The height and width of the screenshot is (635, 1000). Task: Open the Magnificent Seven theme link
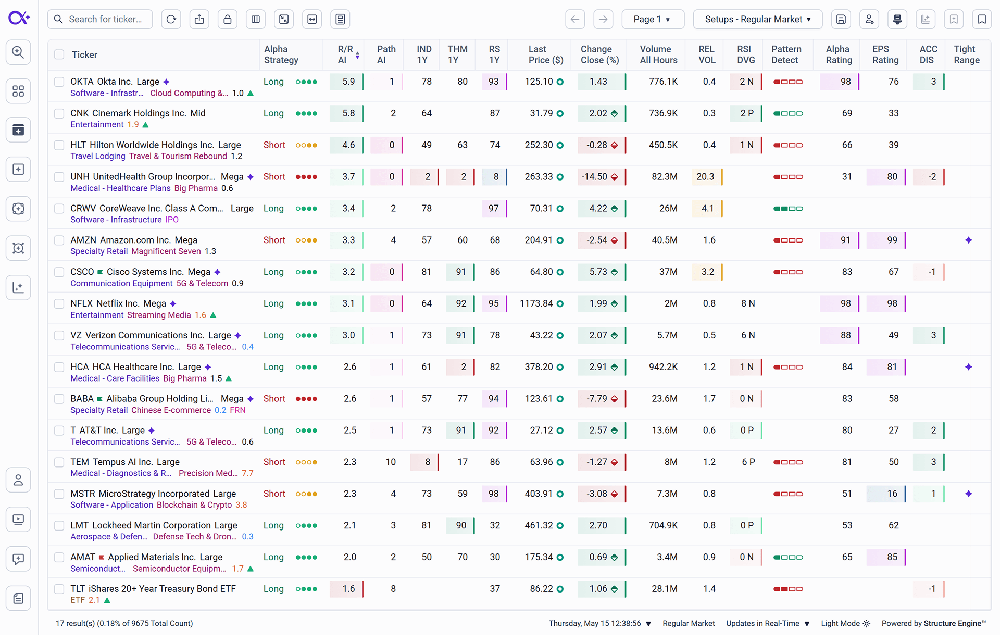pos(166,251)
